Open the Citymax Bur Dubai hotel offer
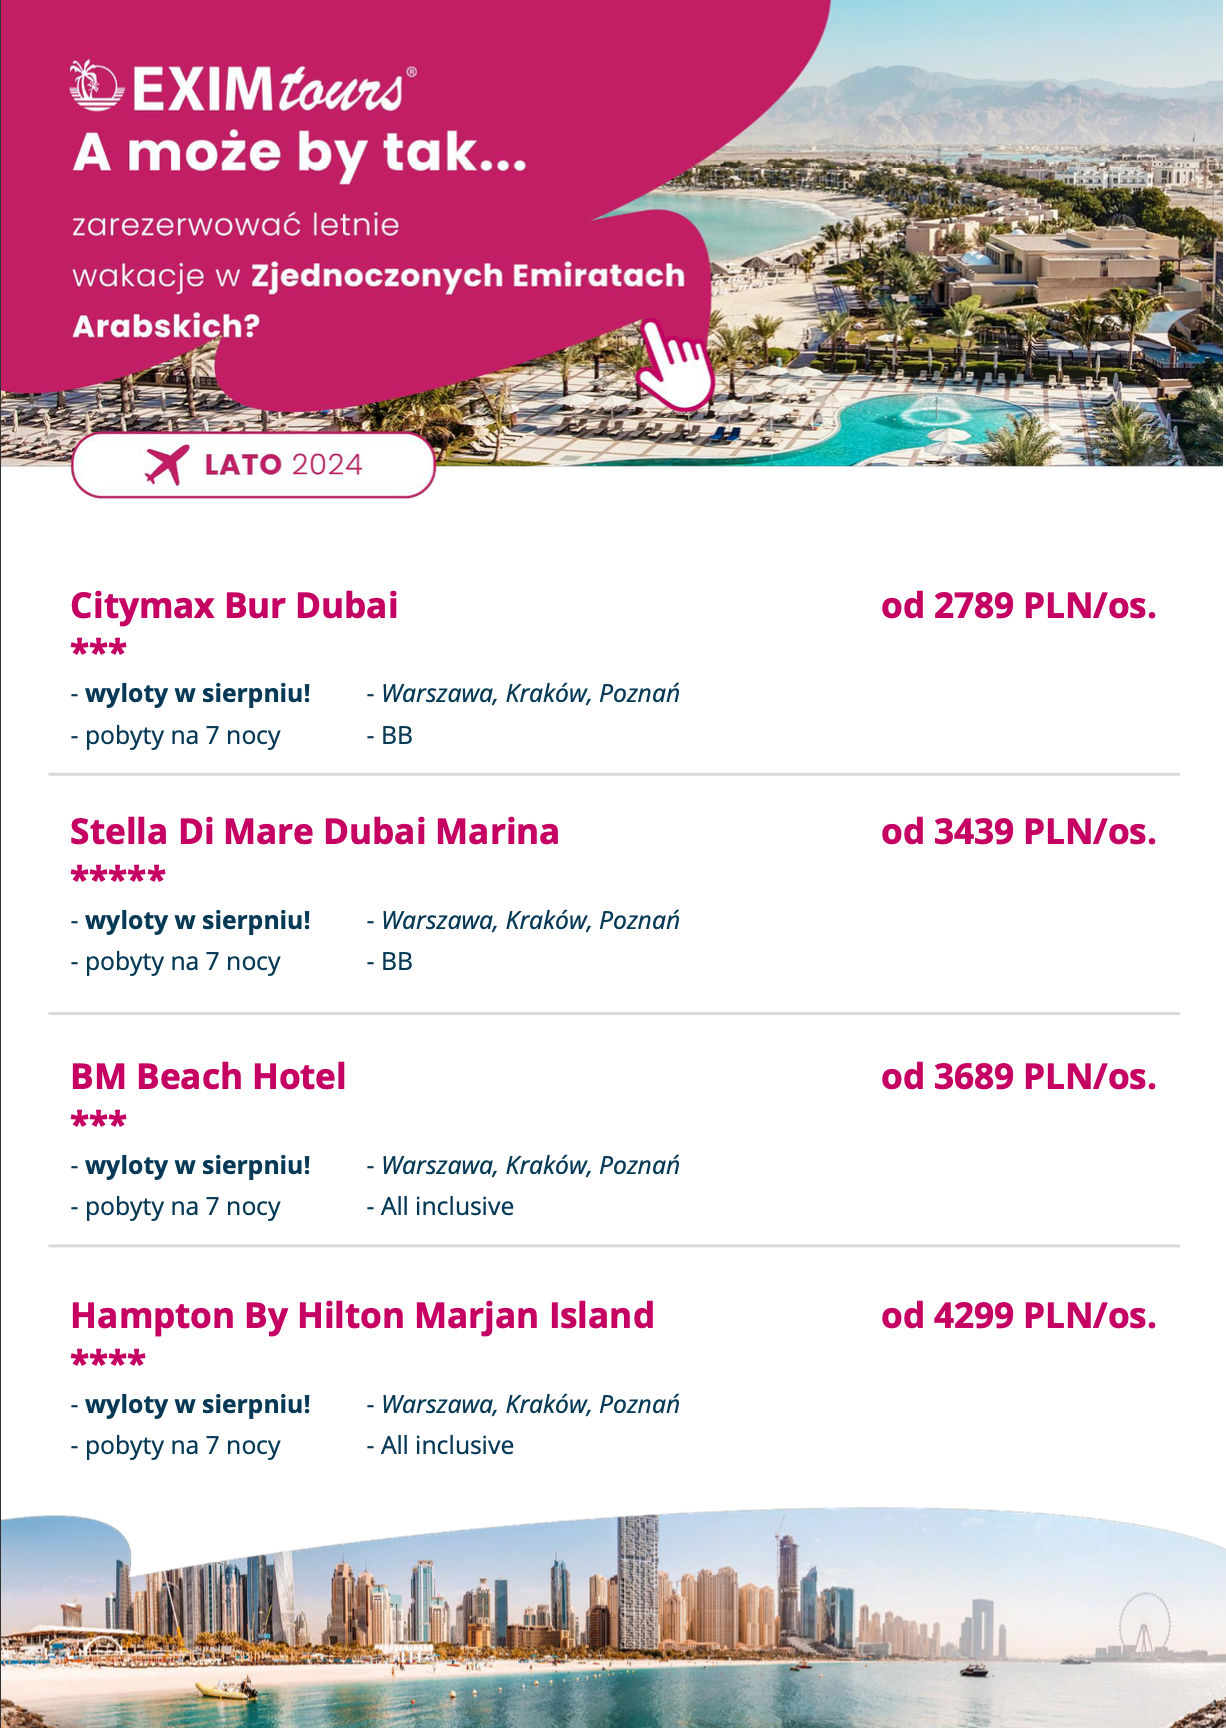The image size is (1226, 1728). 234,606
